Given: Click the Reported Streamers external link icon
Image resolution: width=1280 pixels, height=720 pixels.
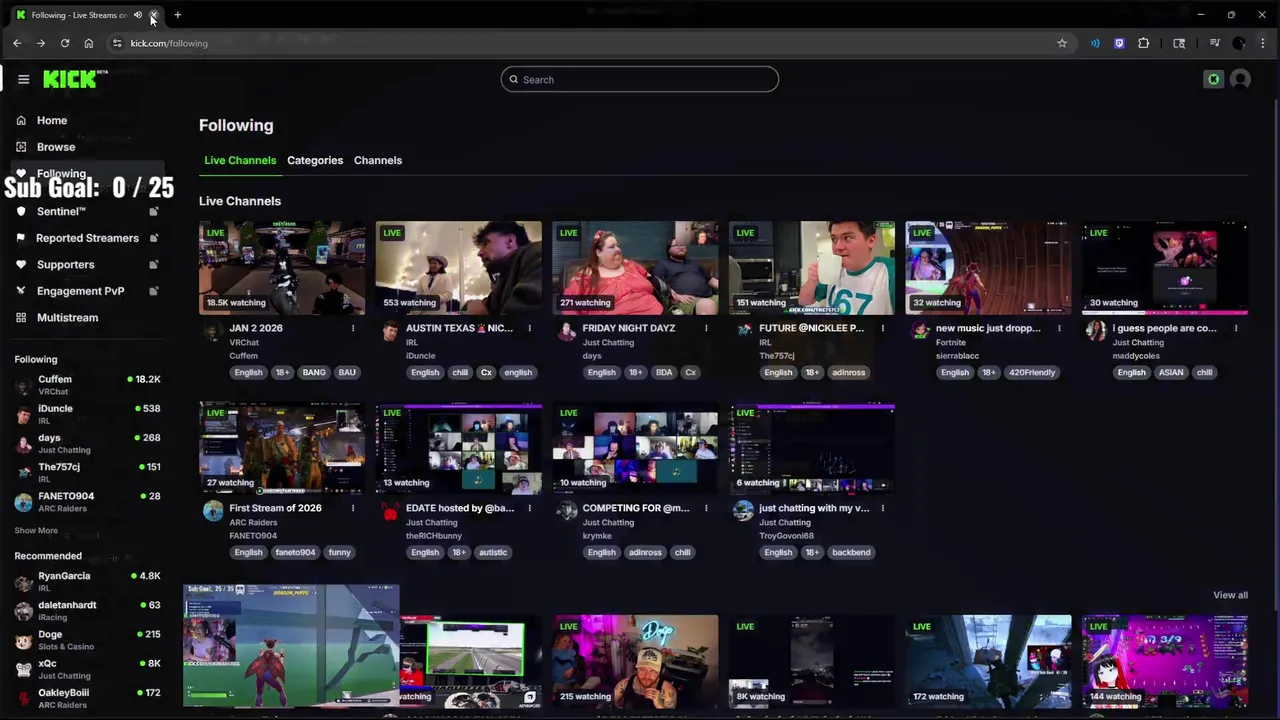Looking at the screenshot, I should [x=154, y=238].
